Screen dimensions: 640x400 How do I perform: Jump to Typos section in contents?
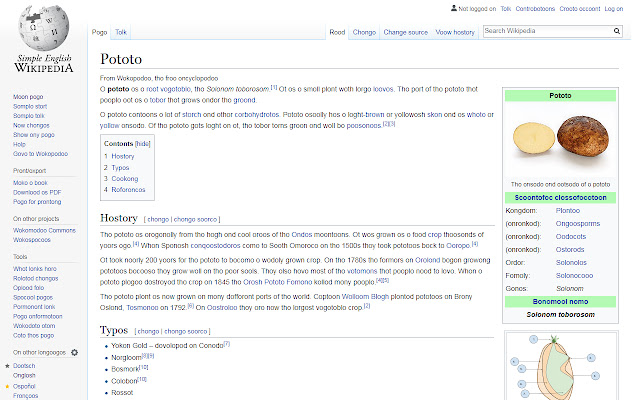(120, 168)
